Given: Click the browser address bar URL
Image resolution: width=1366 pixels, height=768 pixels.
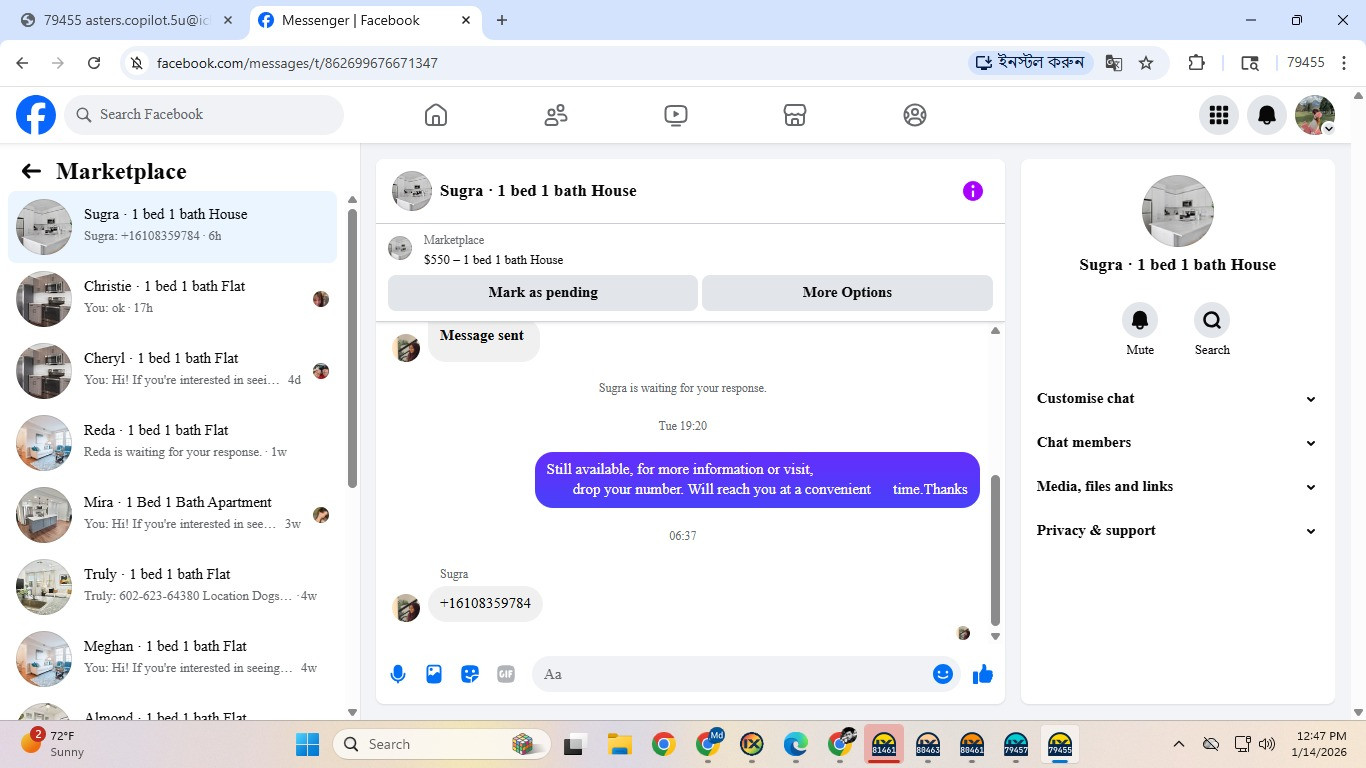Looking at the screenshot, I should (x=297, y=63).
